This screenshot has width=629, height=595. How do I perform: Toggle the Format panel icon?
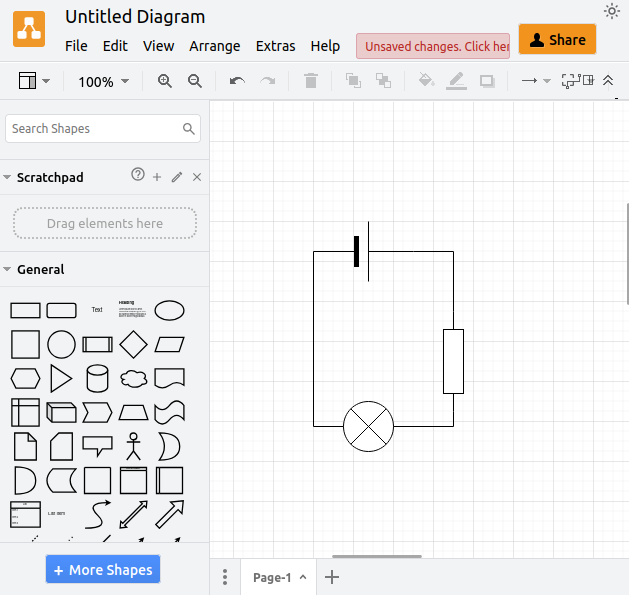point(588,80)
